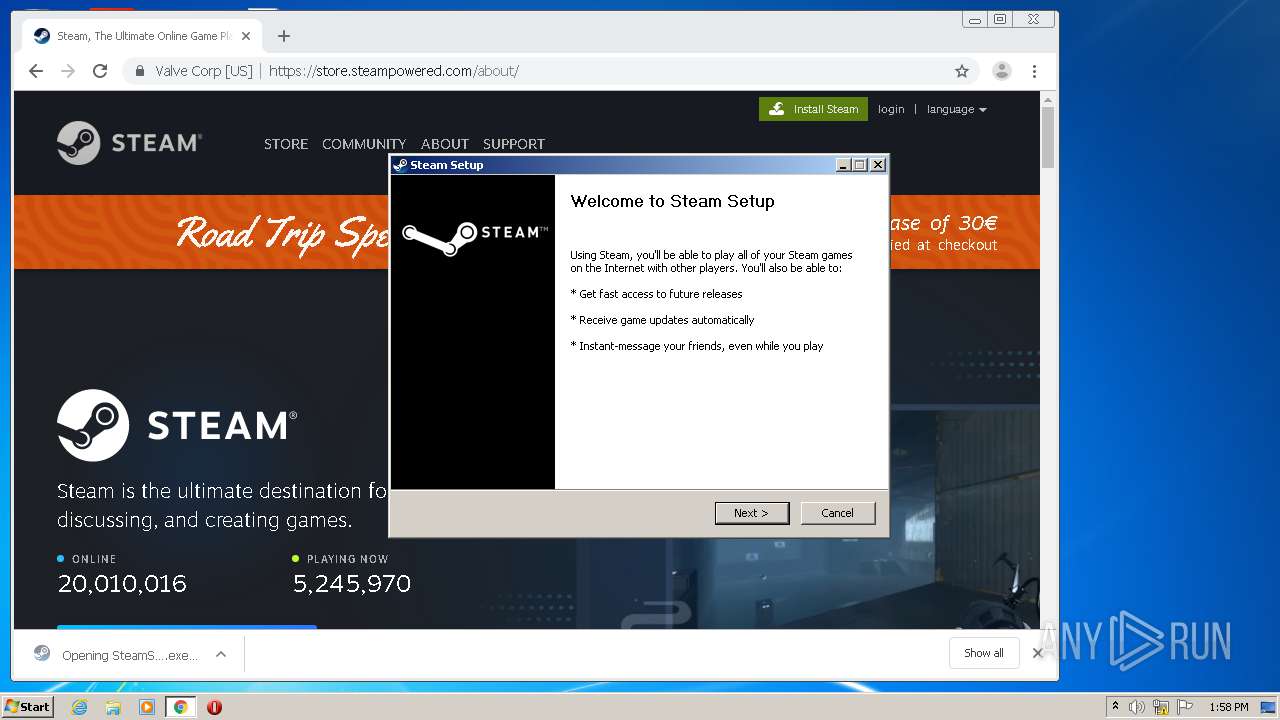
Task: Click the PLAYING NOW count 5,245,970
Action: click(x=352, y=584)
